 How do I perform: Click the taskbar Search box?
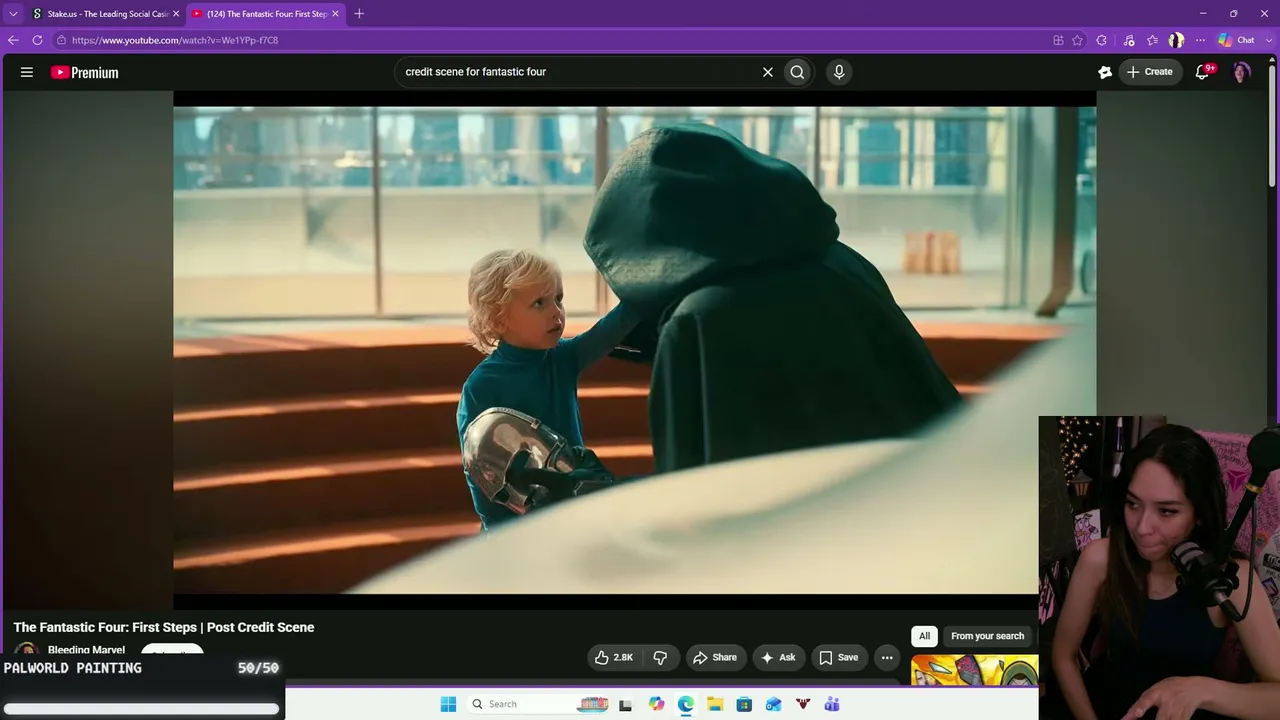click(x=537, y=704)
